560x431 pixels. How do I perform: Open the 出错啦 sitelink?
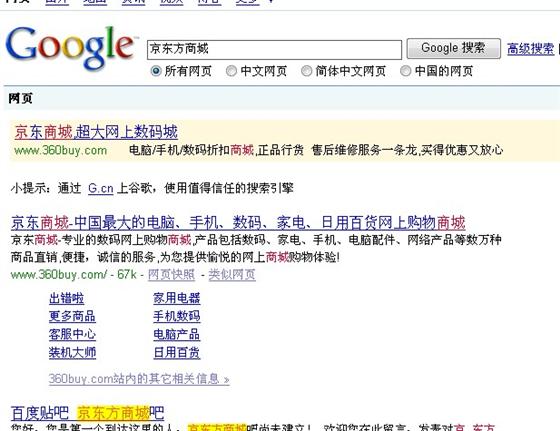point(66,298)
